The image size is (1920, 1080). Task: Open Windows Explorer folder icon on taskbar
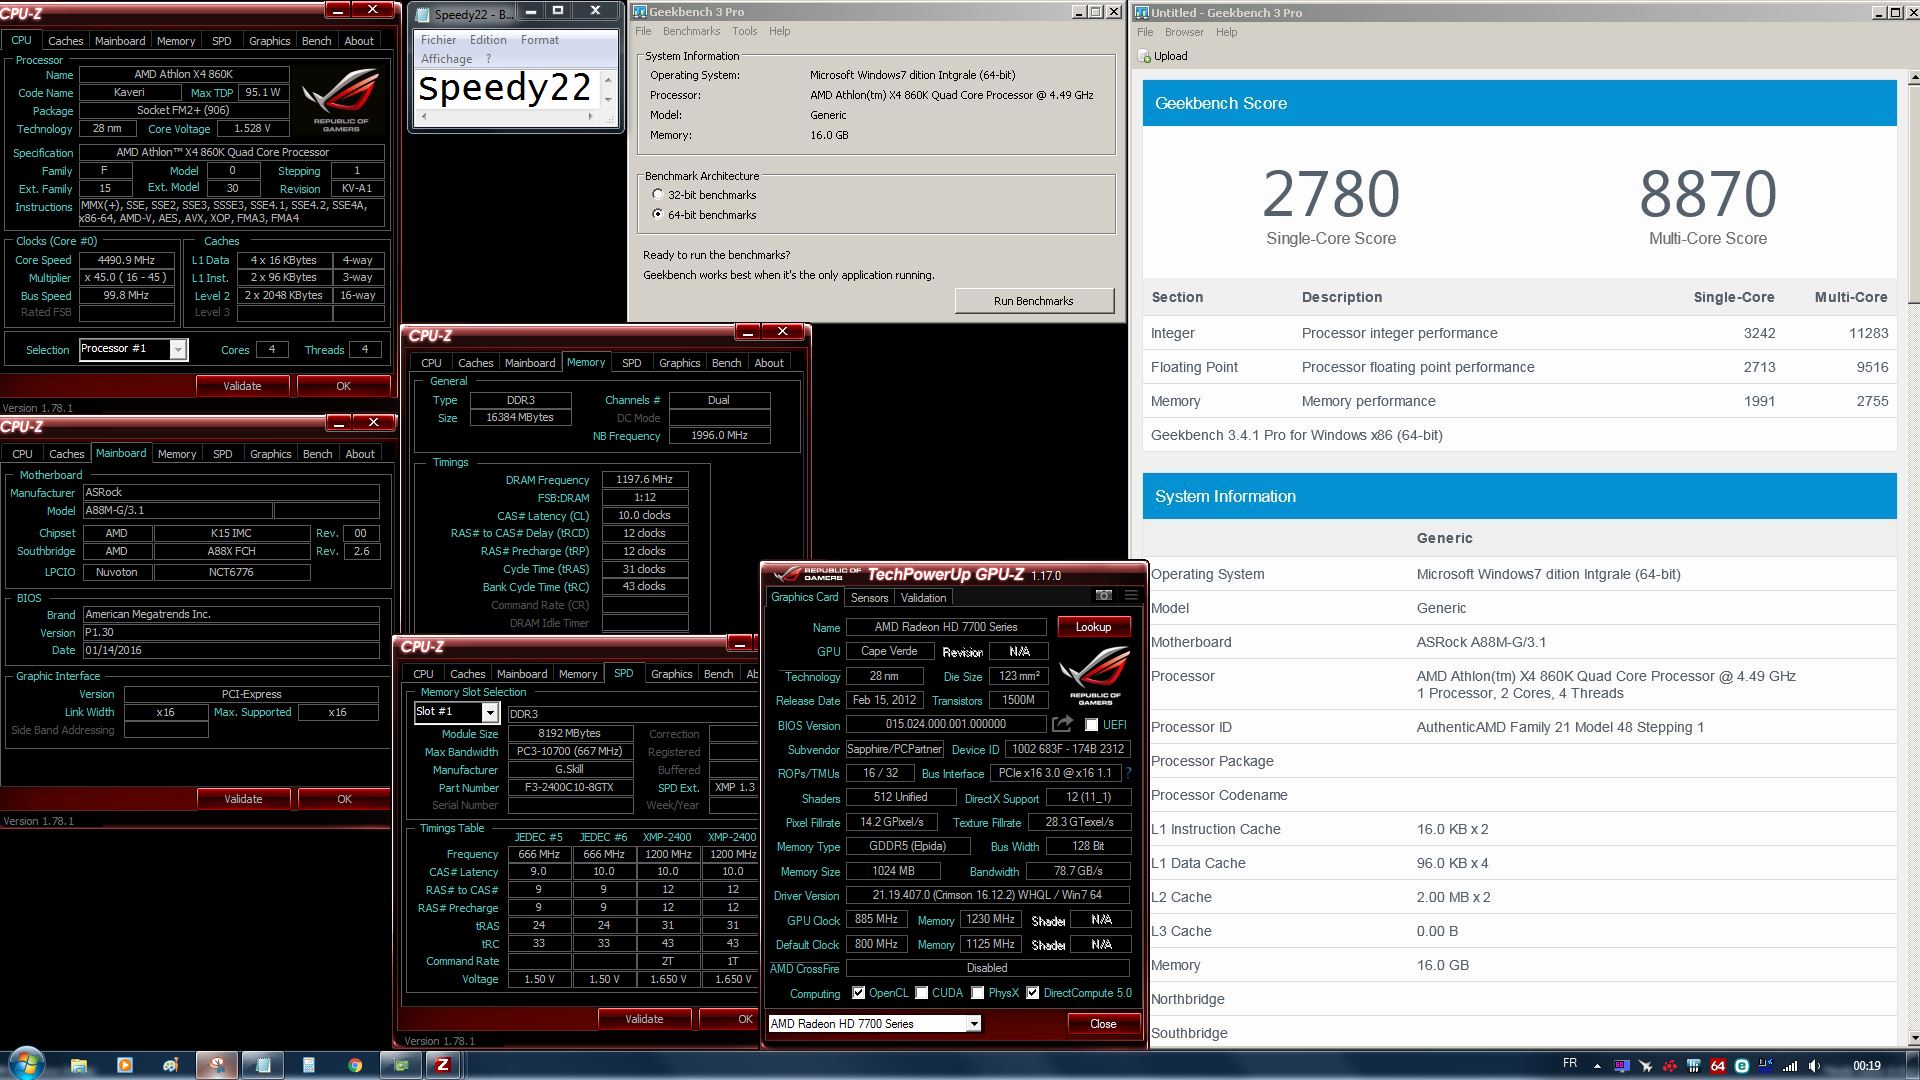pyautogui.click(x=79, y=1065)
